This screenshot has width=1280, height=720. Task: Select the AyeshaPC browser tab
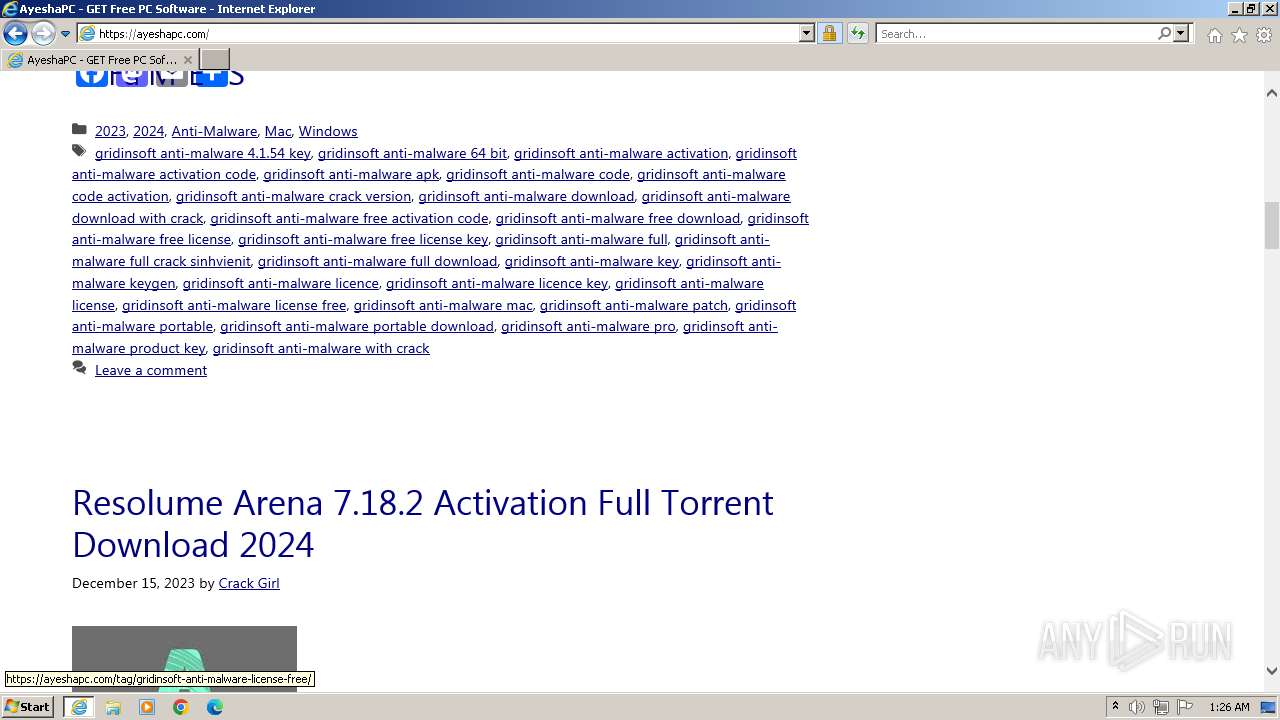coord(100,60)
